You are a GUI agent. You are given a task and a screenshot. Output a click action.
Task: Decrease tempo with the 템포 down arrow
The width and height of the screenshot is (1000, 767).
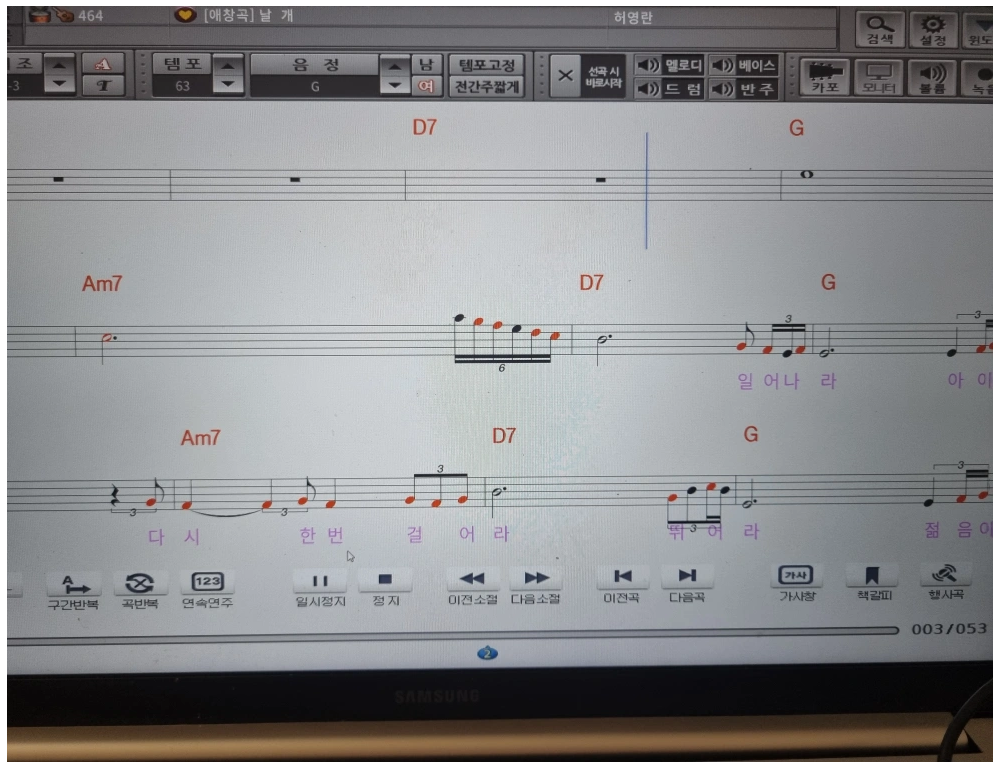(x=229, y=86)
